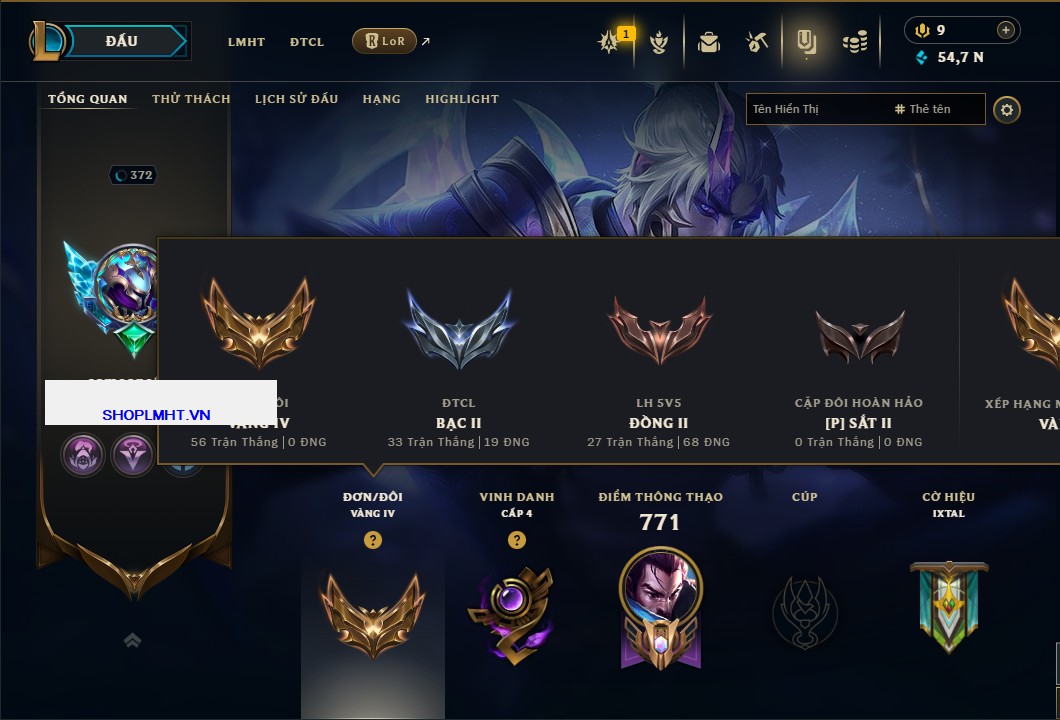This screenshot has height=720, width=1060.
Task: Click the CỜ HIỆU Ixtal banner
Action: click(949, 606)
